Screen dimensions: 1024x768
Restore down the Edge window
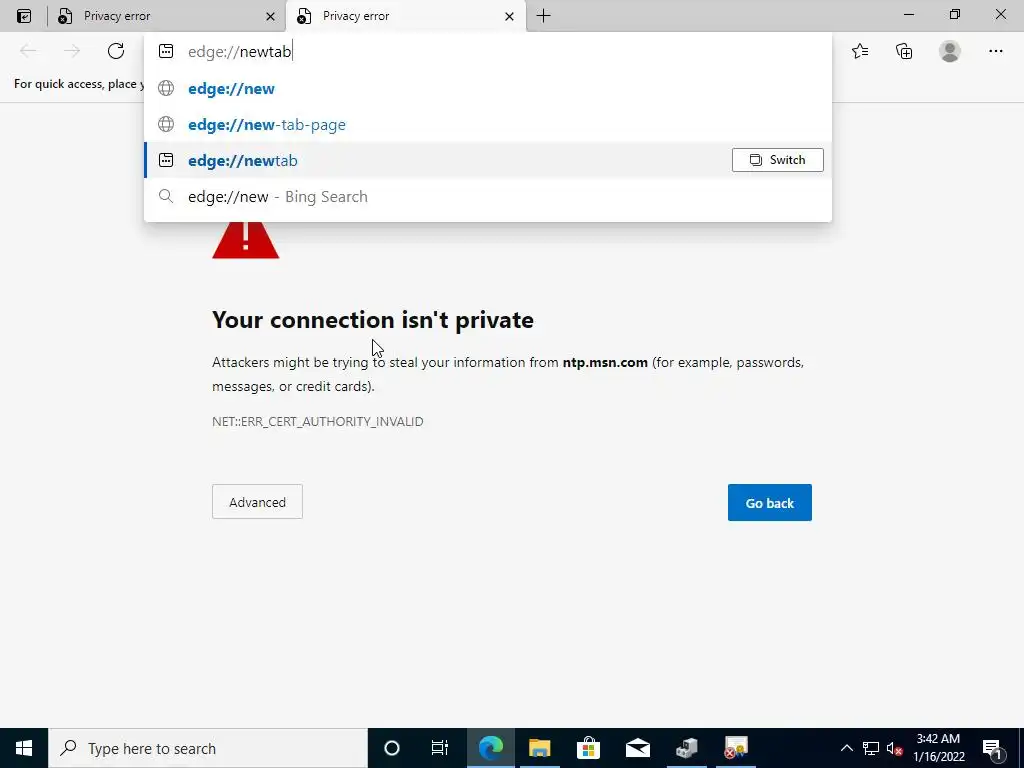point(954,14)
